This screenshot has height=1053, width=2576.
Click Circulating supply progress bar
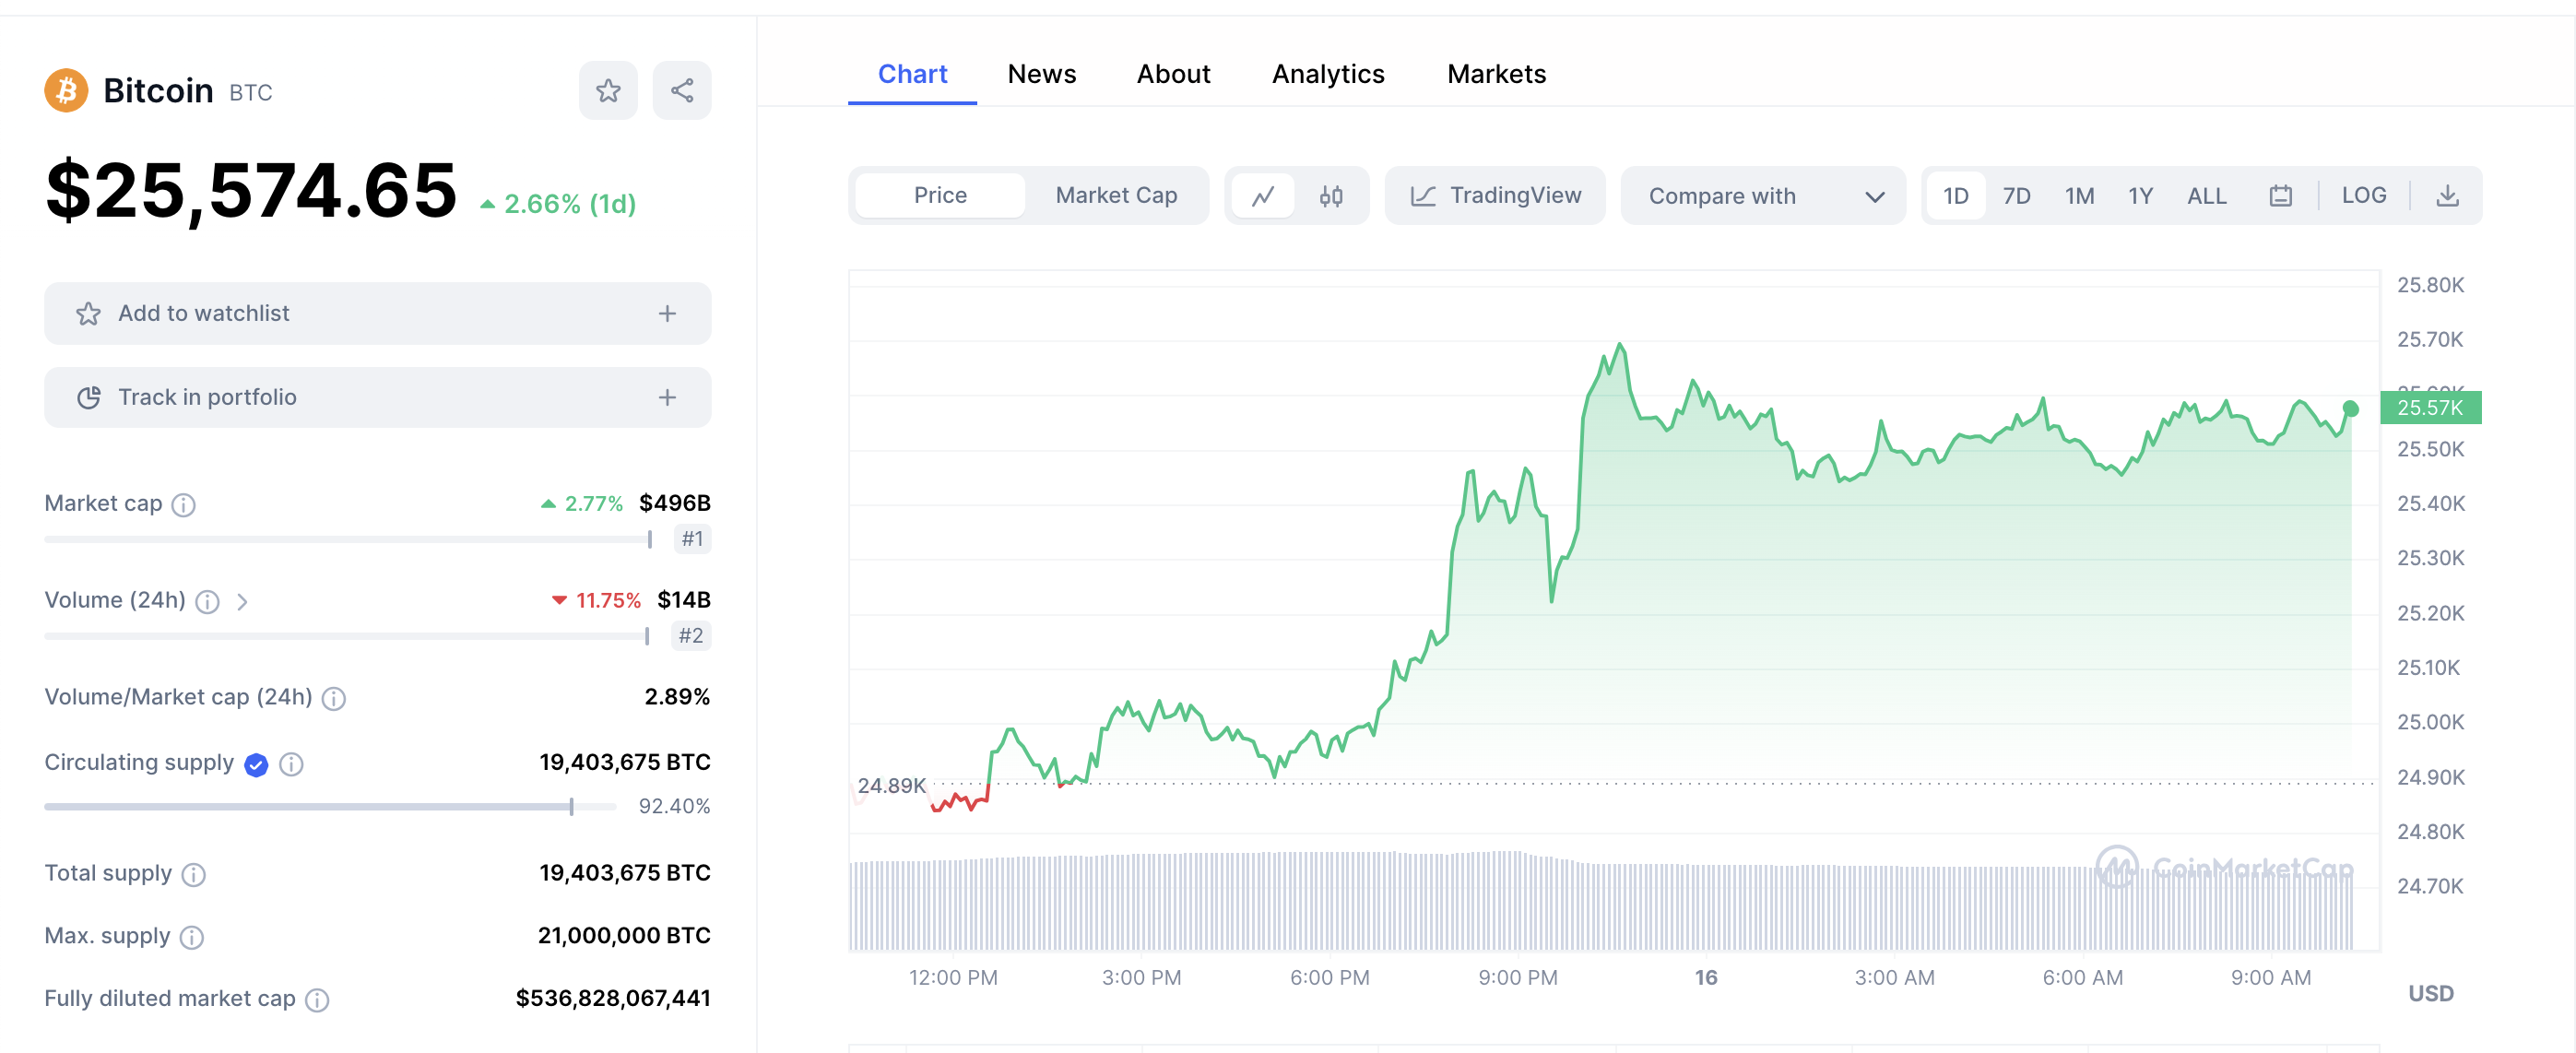330,807
